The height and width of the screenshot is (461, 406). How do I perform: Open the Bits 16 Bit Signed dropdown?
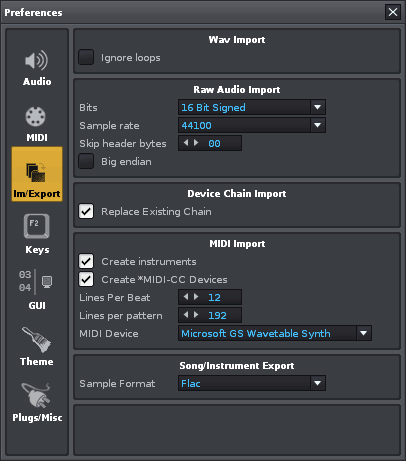point(252,107)
